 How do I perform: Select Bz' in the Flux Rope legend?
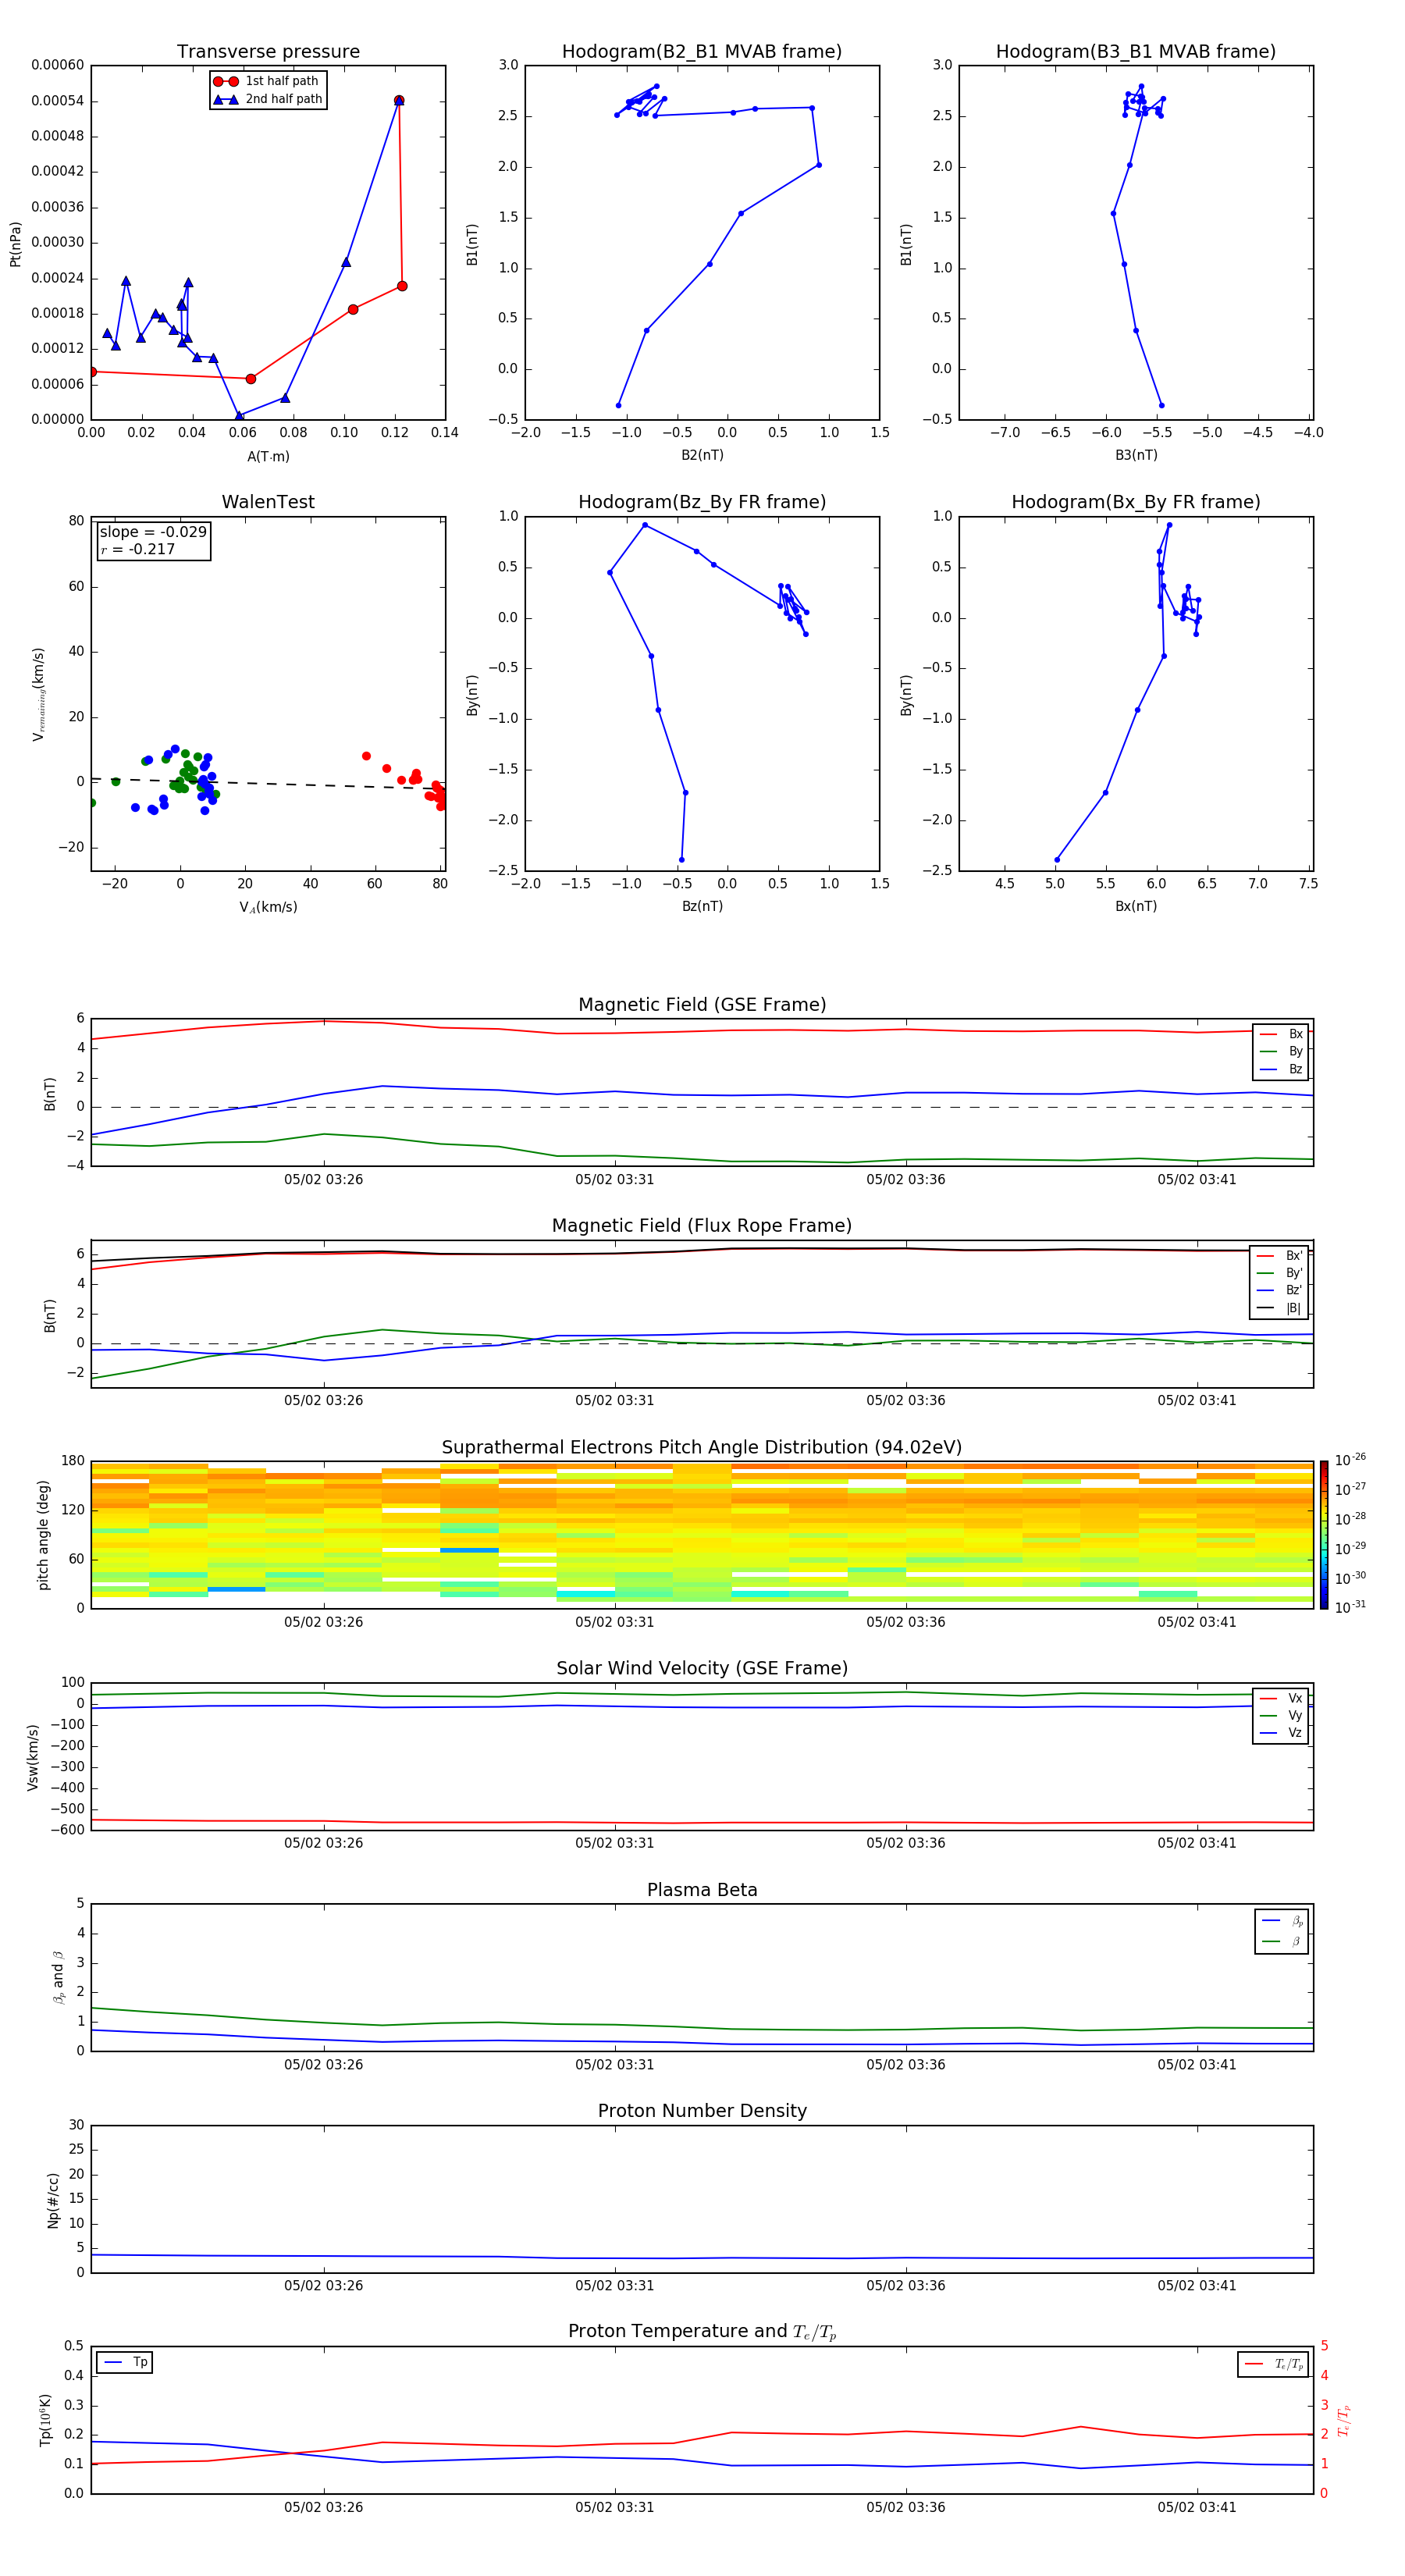point(1280,1290)
